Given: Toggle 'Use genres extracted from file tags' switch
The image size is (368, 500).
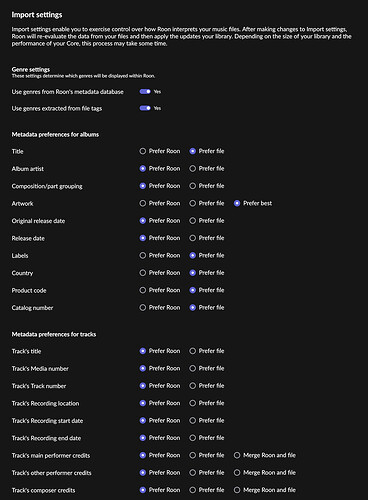Looking at the screenshot, I should (x=145, y=108).
